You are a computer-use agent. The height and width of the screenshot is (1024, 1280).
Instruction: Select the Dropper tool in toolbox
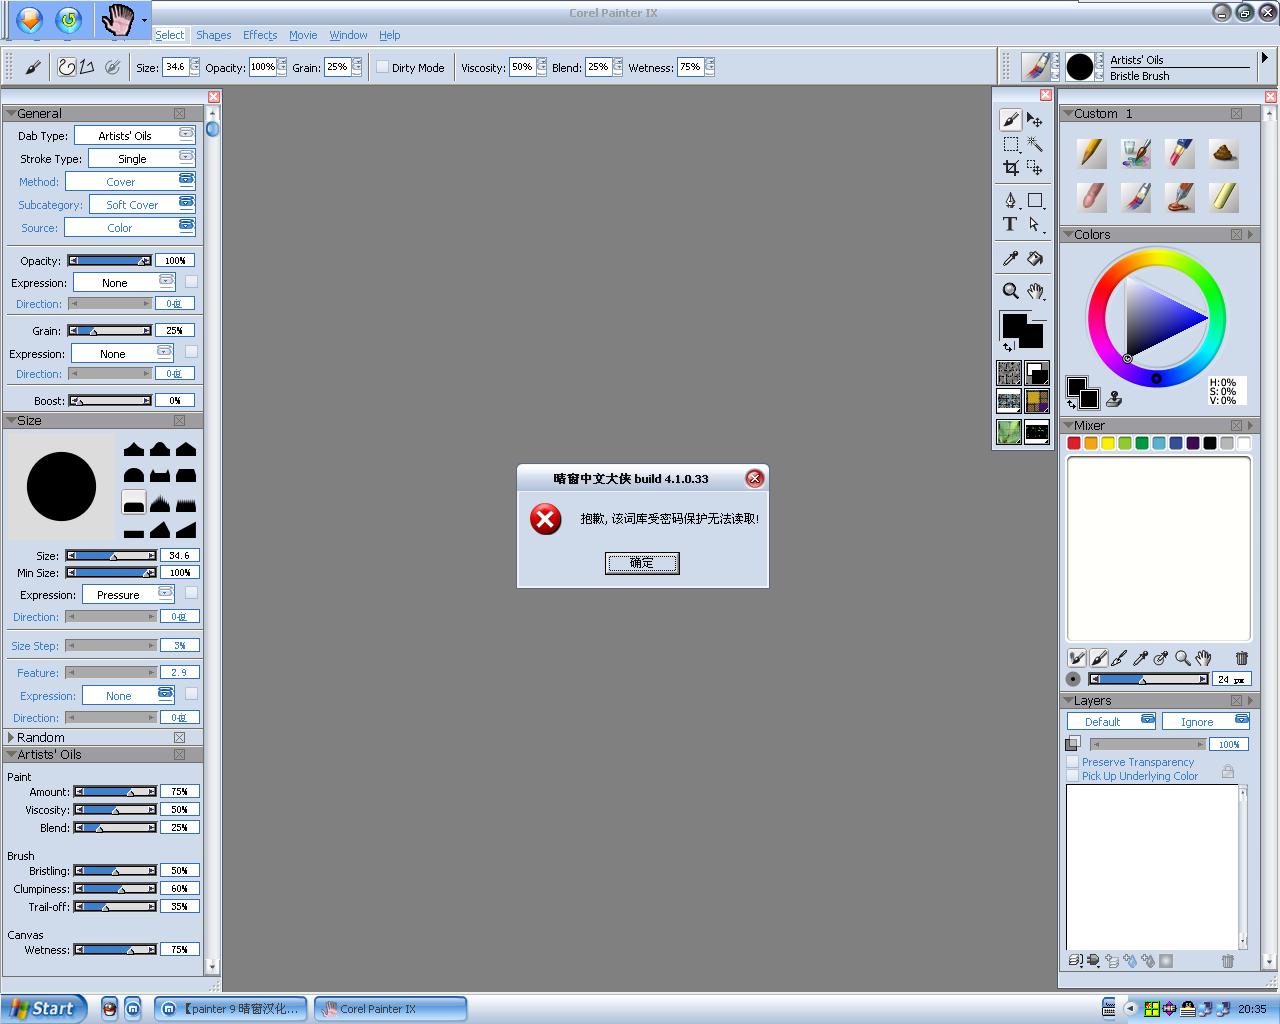(x=1010, y=259)
